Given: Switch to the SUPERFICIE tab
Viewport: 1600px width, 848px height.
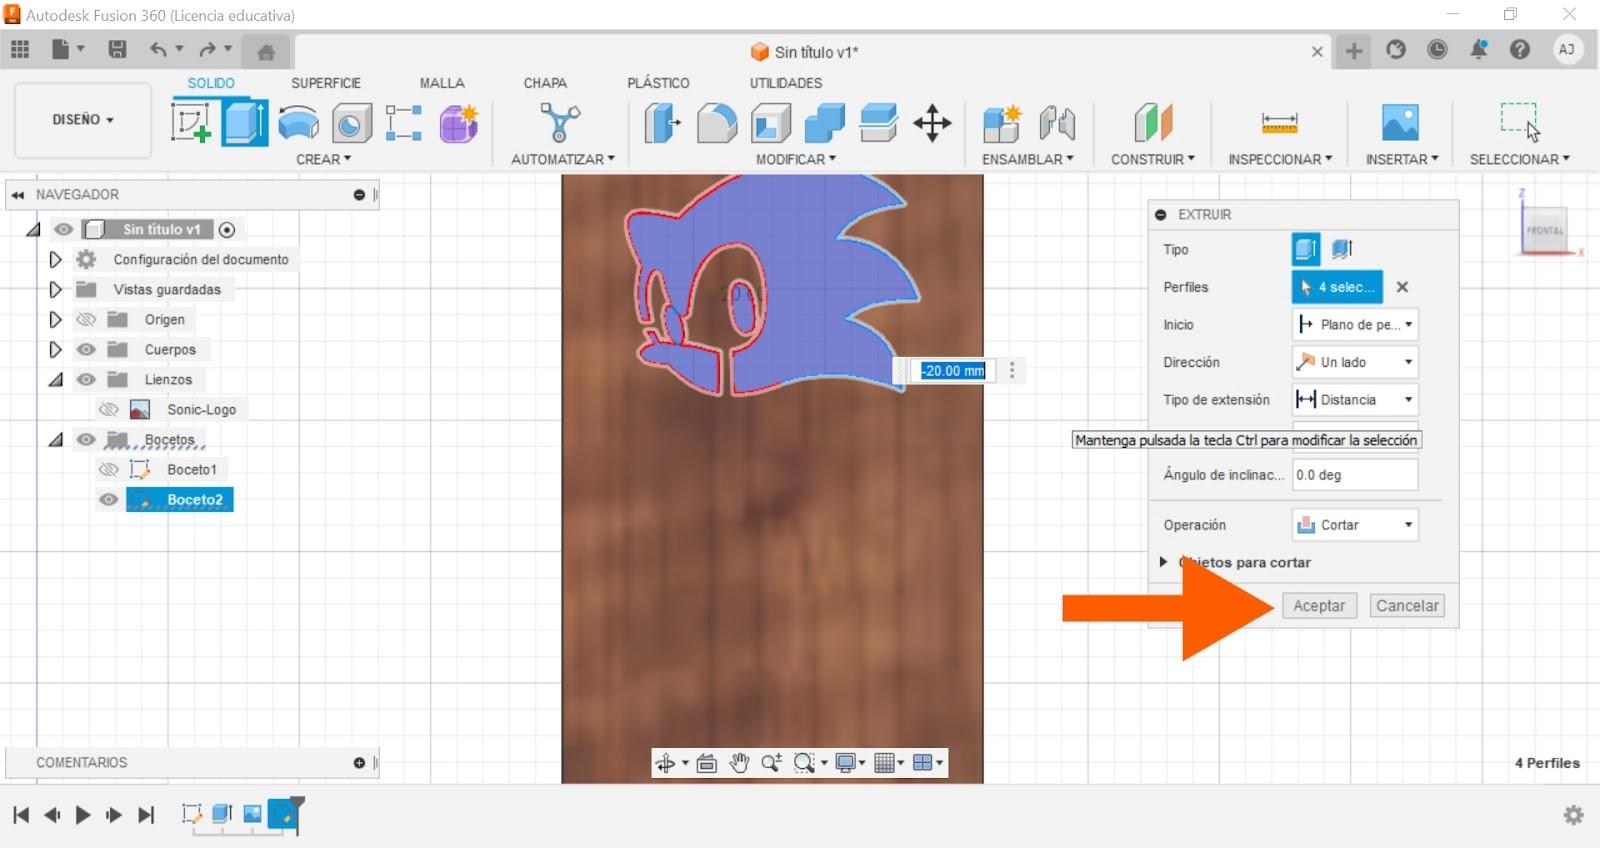Looking at the screenshot, I should coord(326,83).
